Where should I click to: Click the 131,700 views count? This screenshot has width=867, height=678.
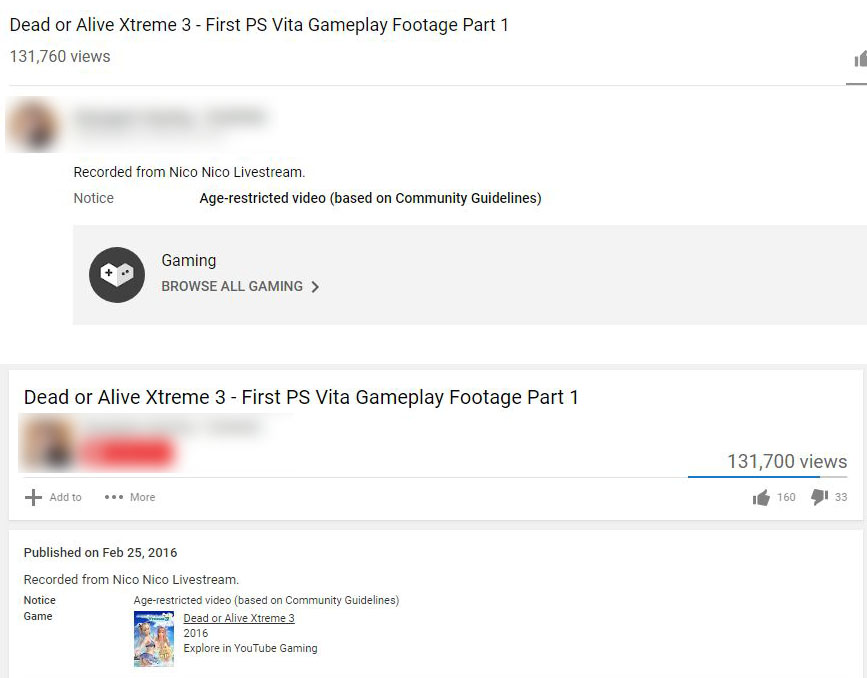coord(787,461)
